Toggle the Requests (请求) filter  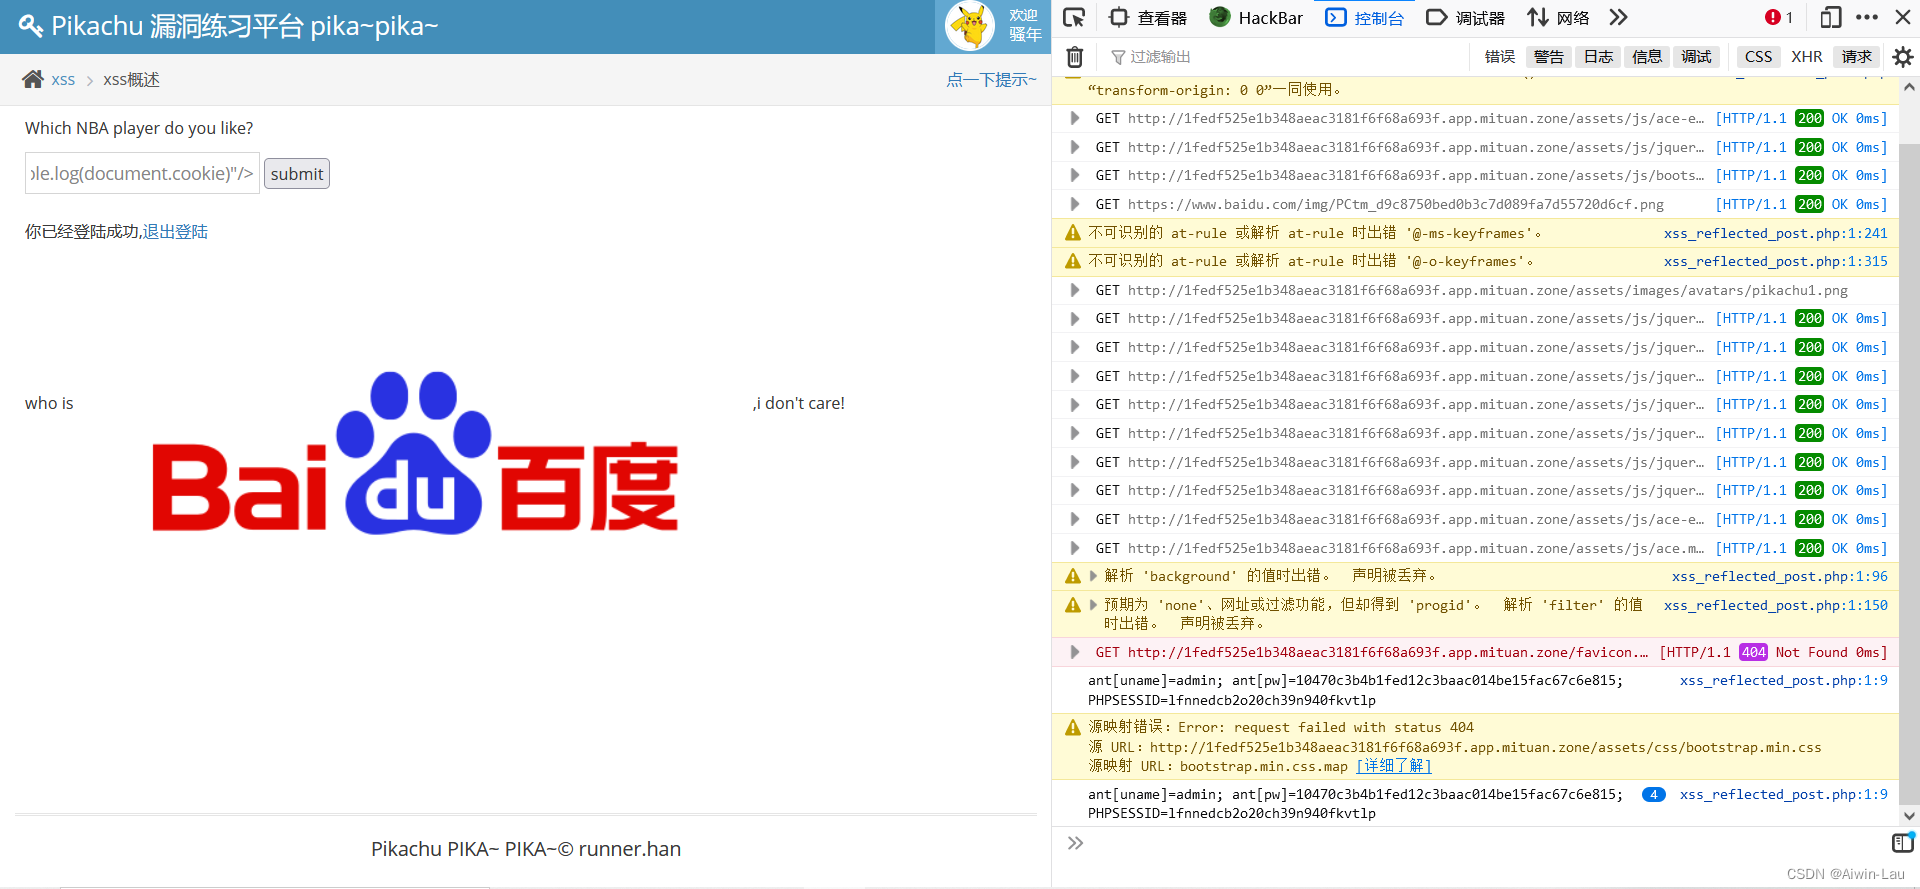click(1856, 57)
